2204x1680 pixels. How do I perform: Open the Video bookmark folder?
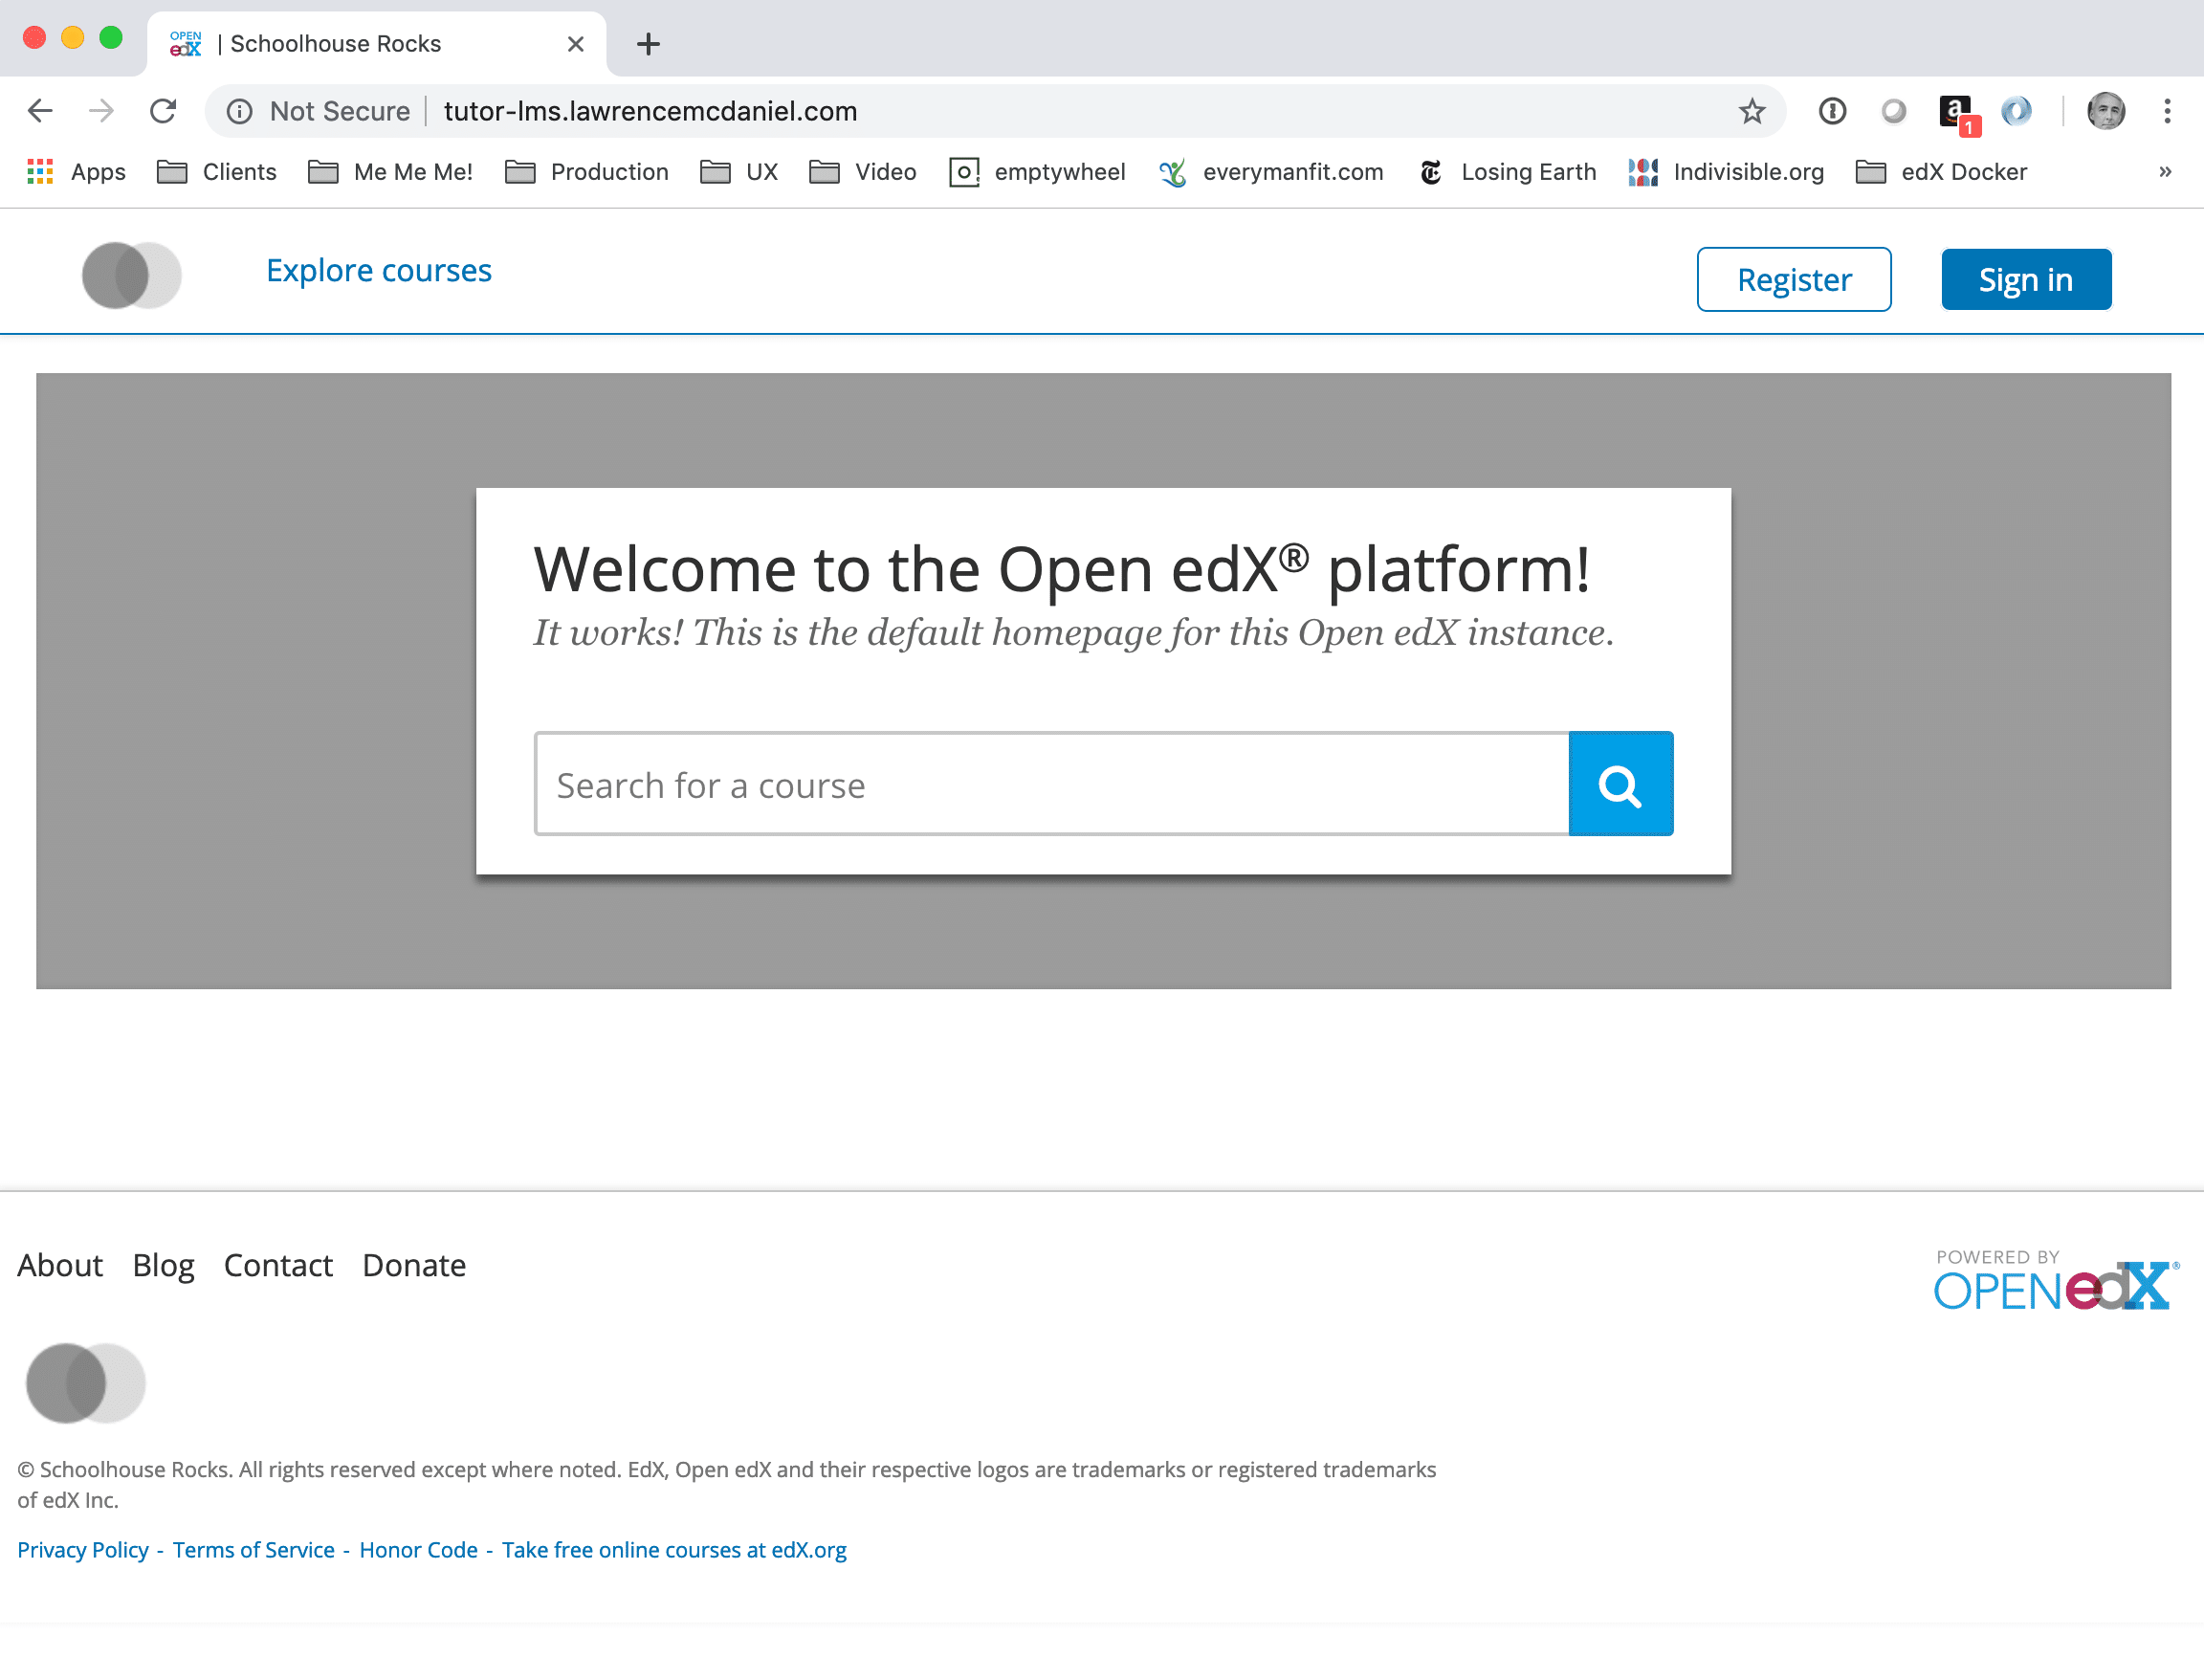(863, 172)
